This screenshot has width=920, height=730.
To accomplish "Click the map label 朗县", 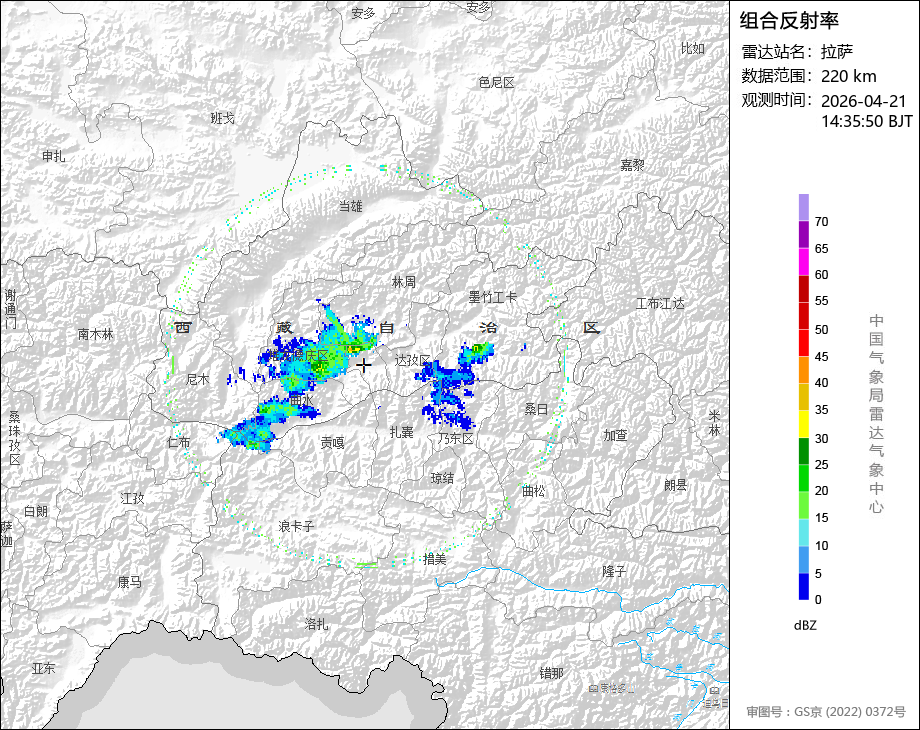I will [x=675, y=485].
